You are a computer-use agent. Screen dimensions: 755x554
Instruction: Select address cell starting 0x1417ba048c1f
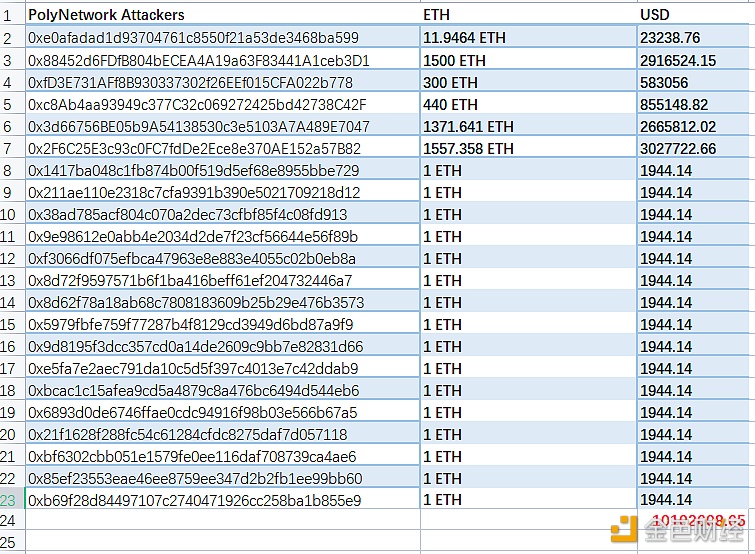point(222,170)
